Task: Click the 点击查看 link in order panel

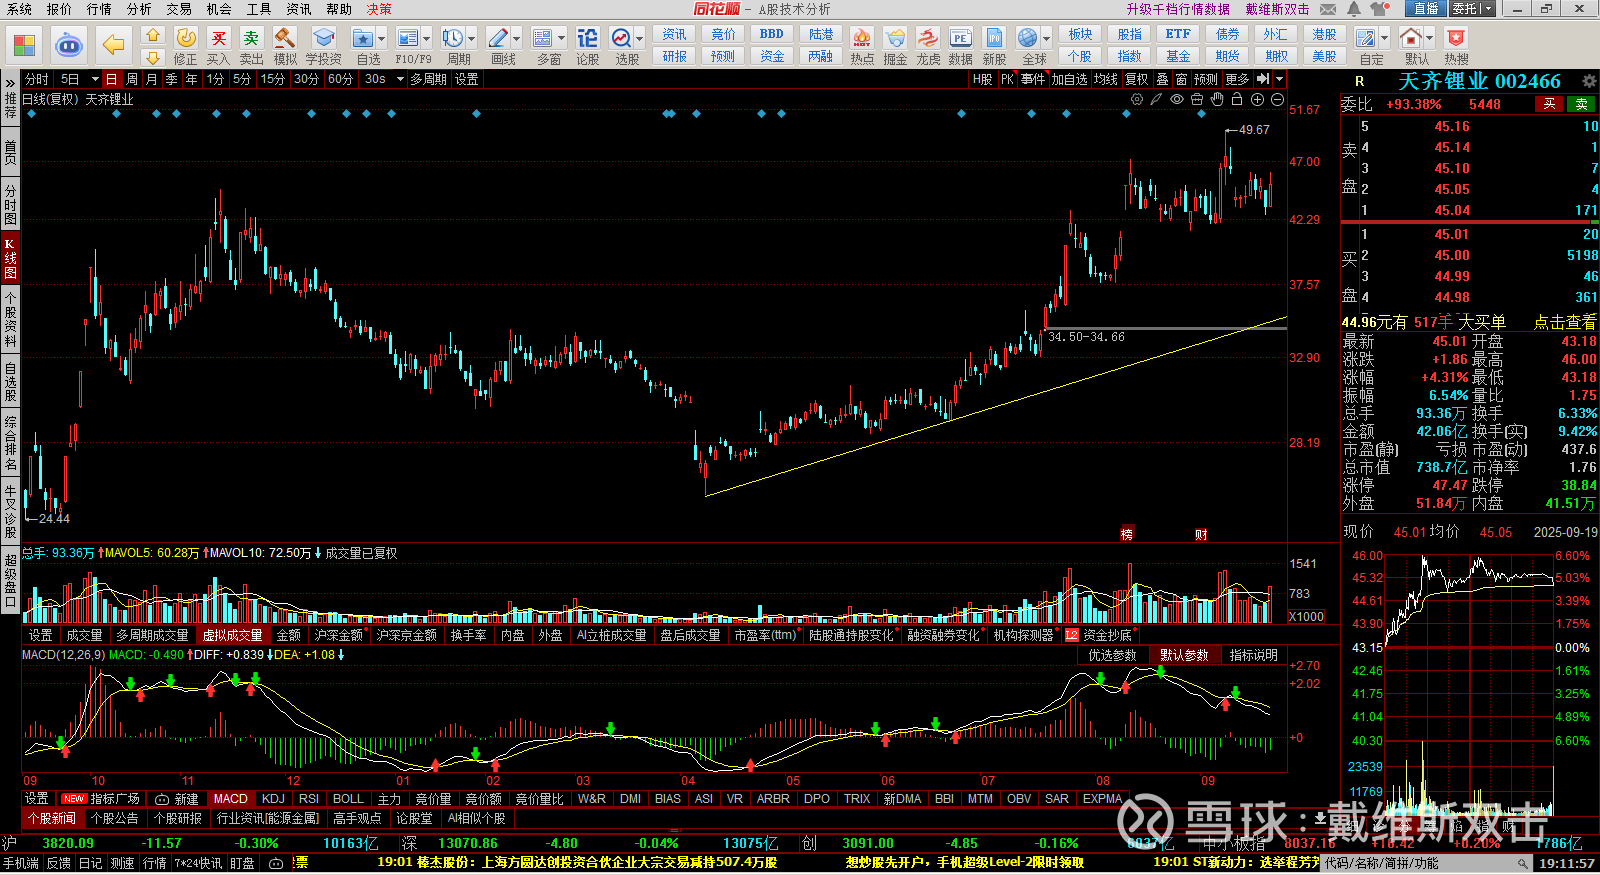Action: coord(1564,322)
